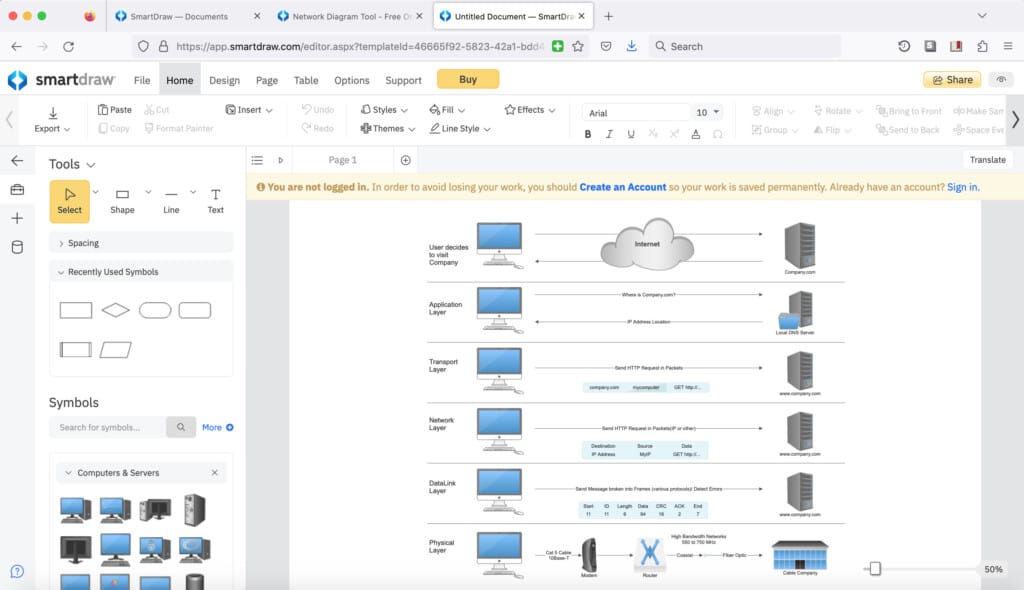Click the Create an Account link
1024x590 pixels.
coord(622,187)
